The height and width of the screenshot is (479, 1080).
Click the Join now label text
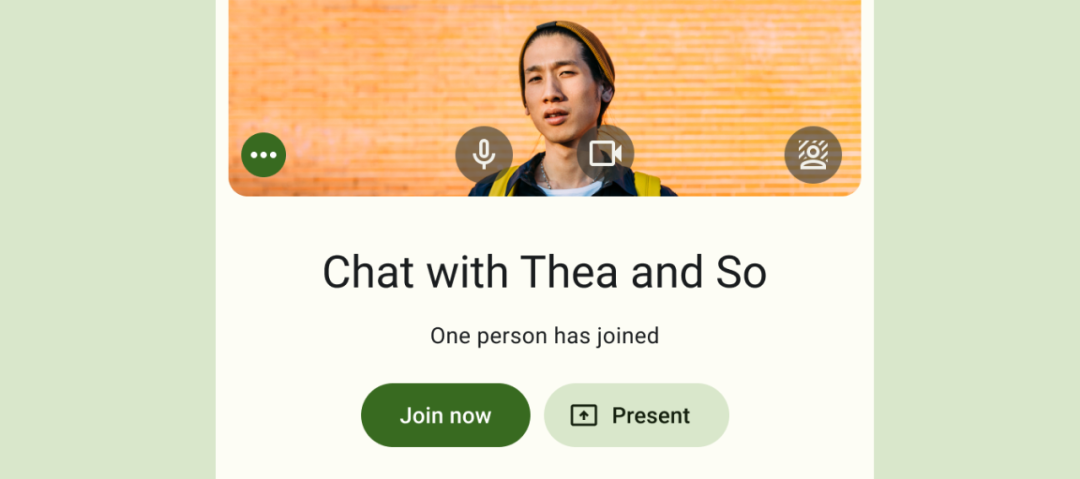coord(446,416)
